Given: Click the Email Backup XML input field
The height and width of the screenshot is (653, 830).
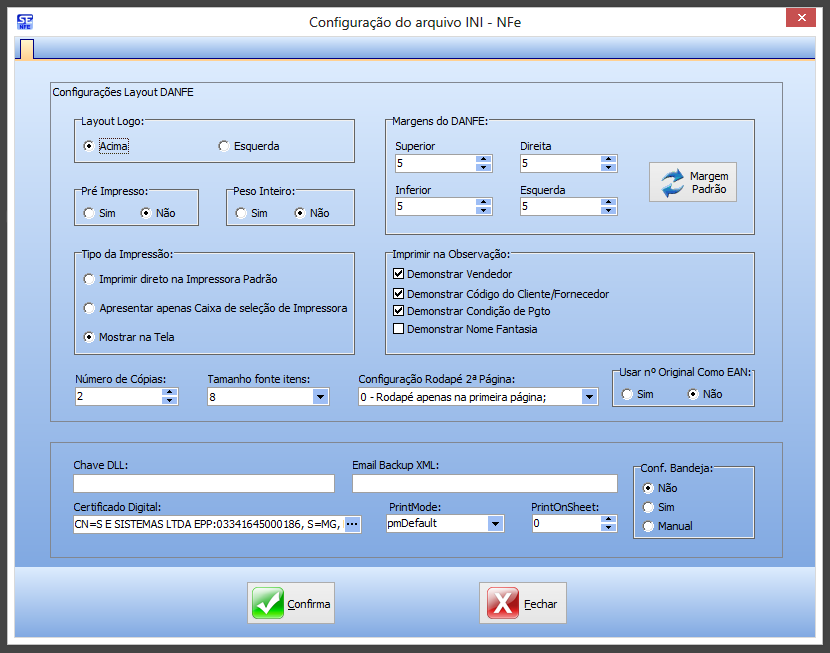Looking at the screenshot, I should (483, 484).
